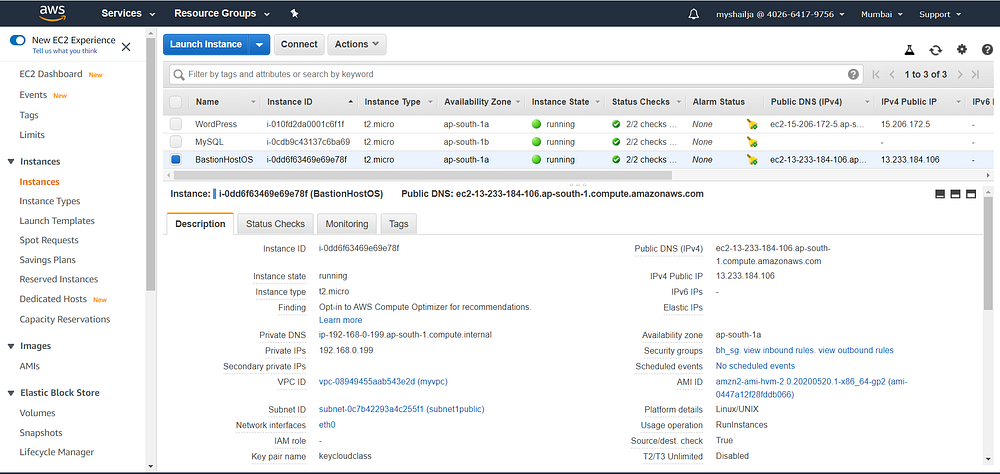Check the WordPress instance checkbox

click(x=175, y=124)
